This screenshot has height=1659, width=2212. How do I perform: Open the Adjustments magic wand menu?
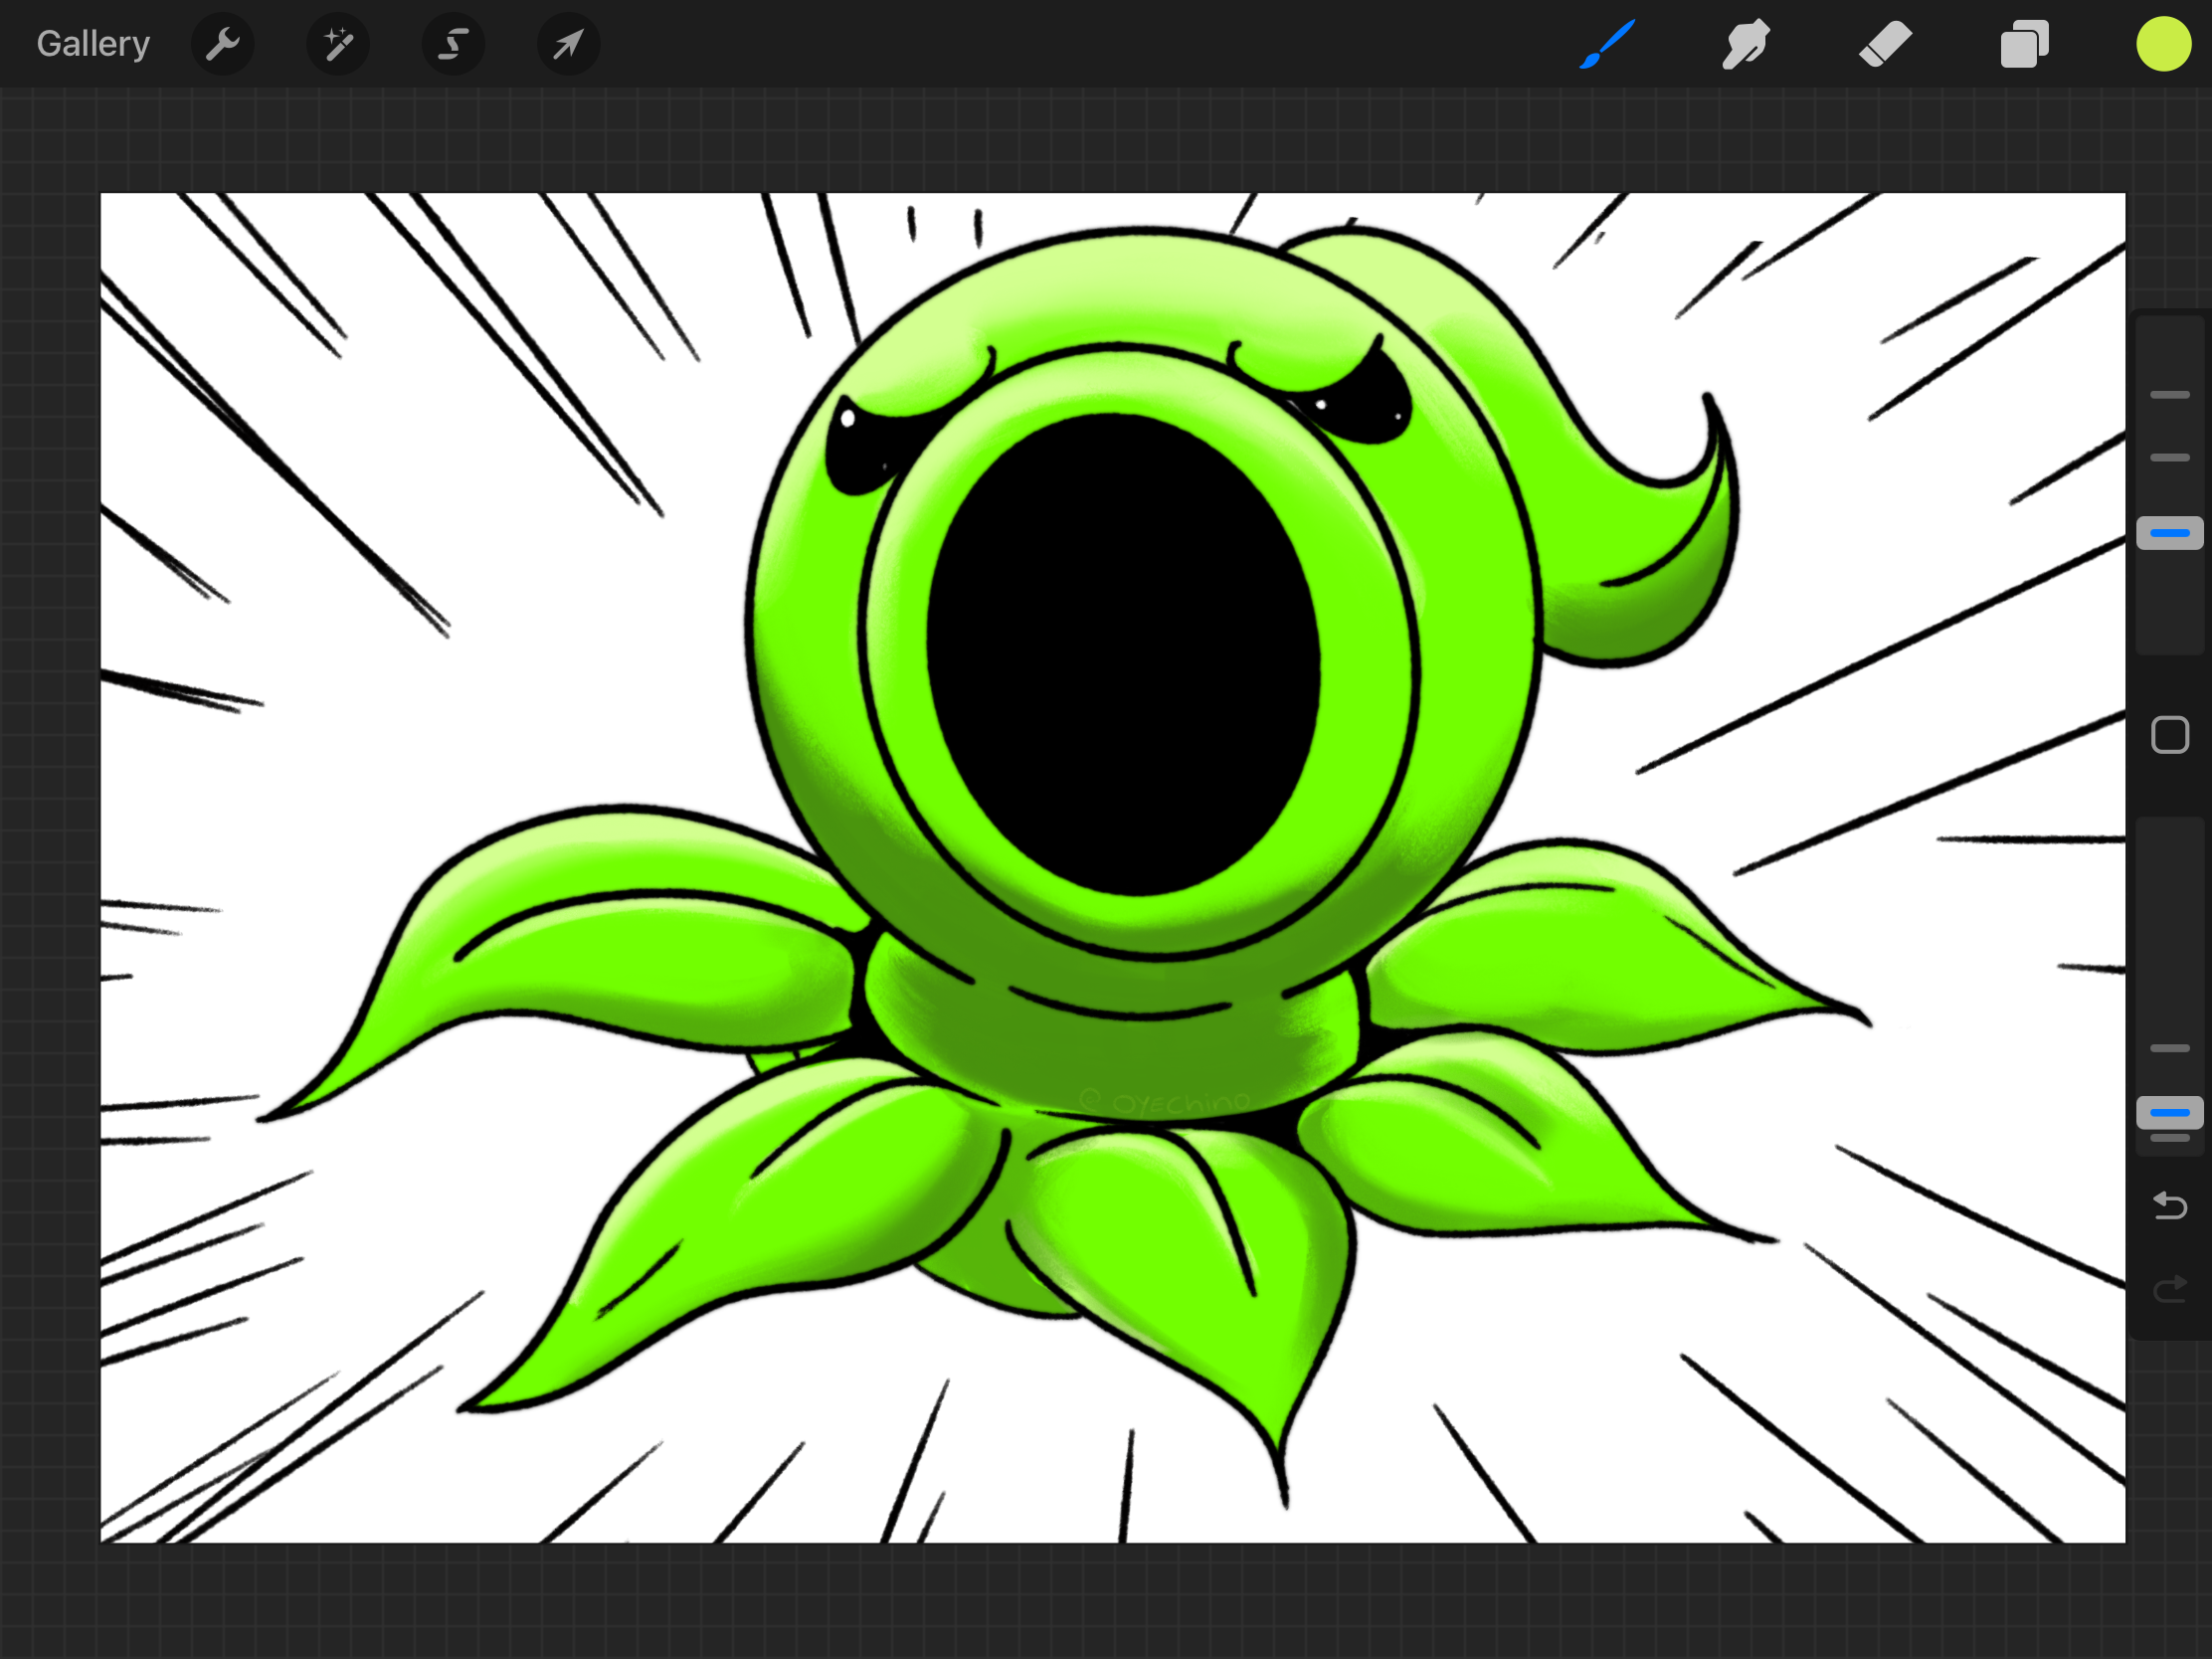pos(338,44)
